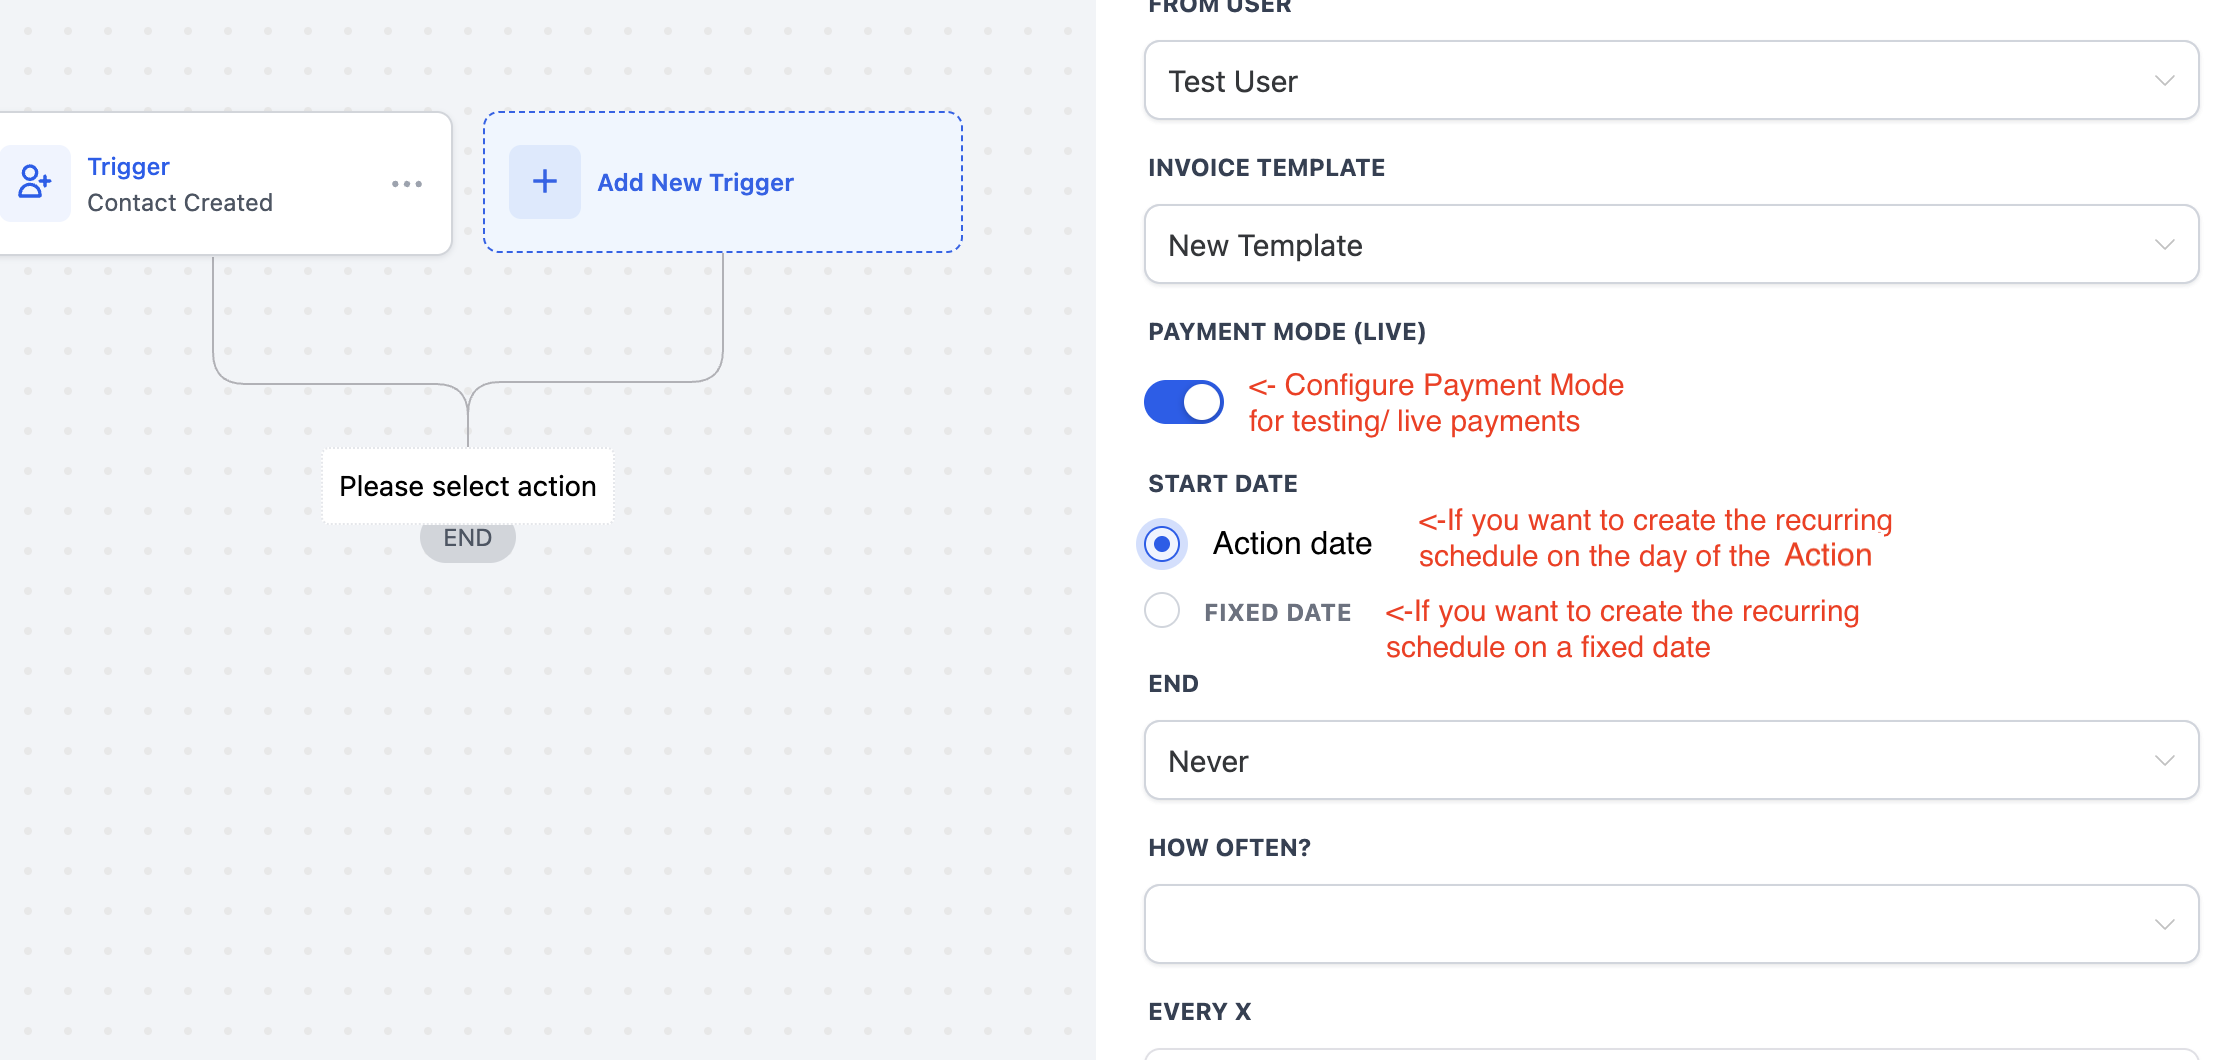Select the Action date radio button
2238x1060 pixels.
coord(1162,544)
